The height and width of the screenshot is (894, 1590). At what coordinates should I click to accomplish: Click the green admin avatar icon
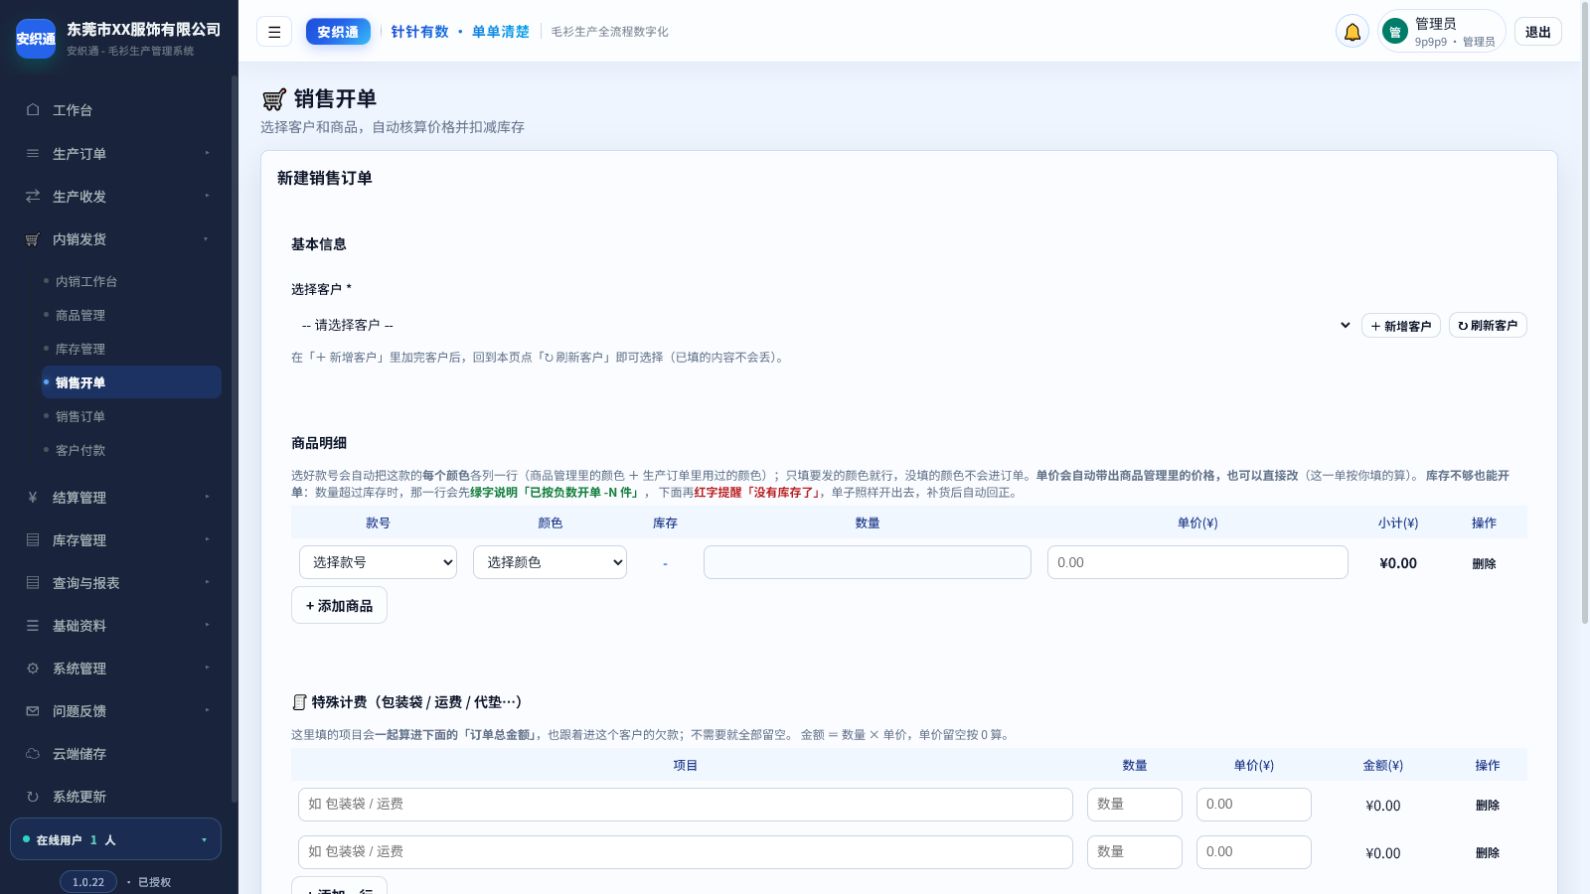(x=1394, y=32)
